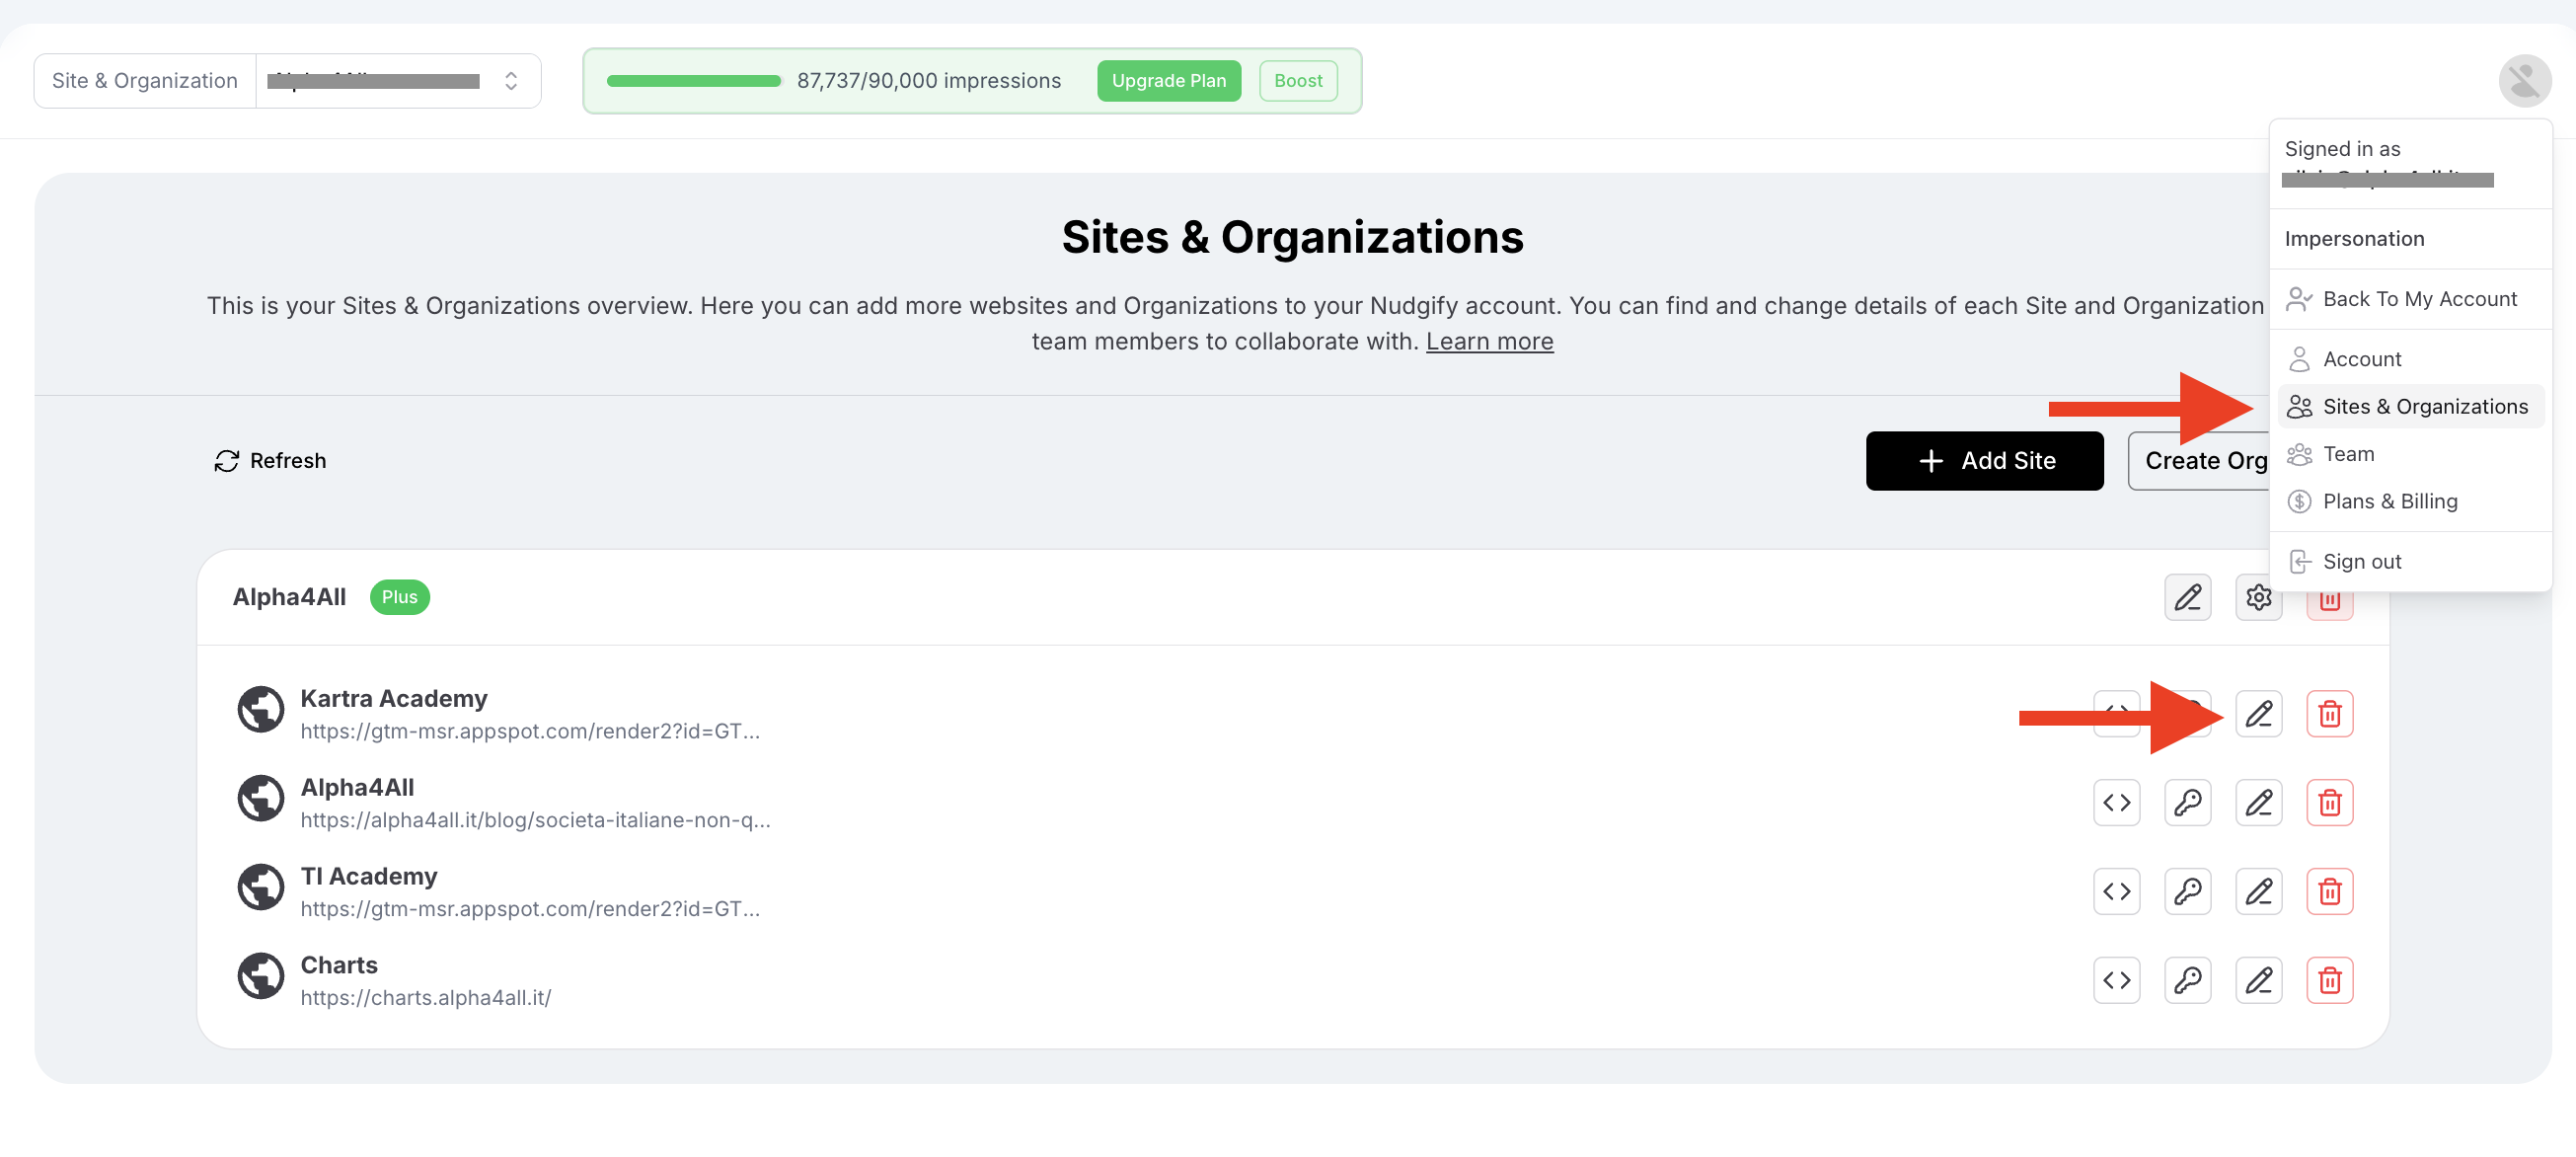Click the key icon for TI Academy

tap(2187, 891)
